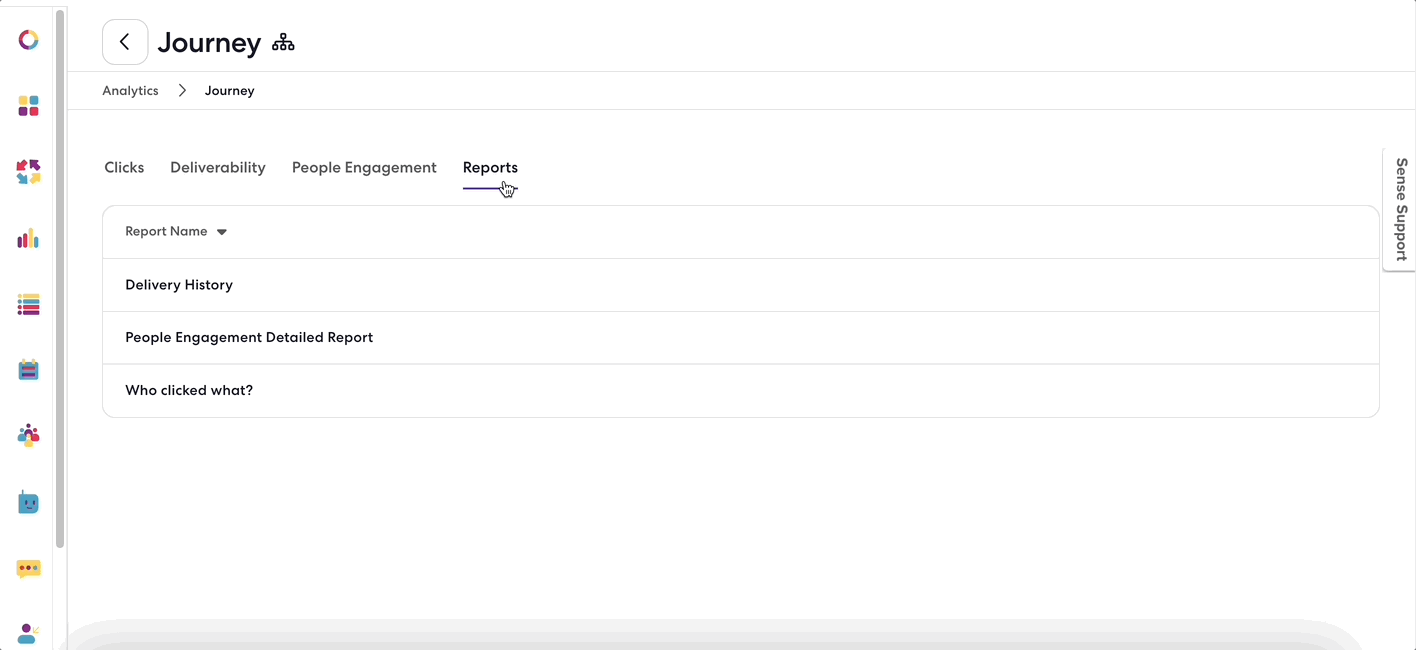Screen dimensions: 1416x650
Task: Open the four-squares dashboard icon
Action: (28, 106)
